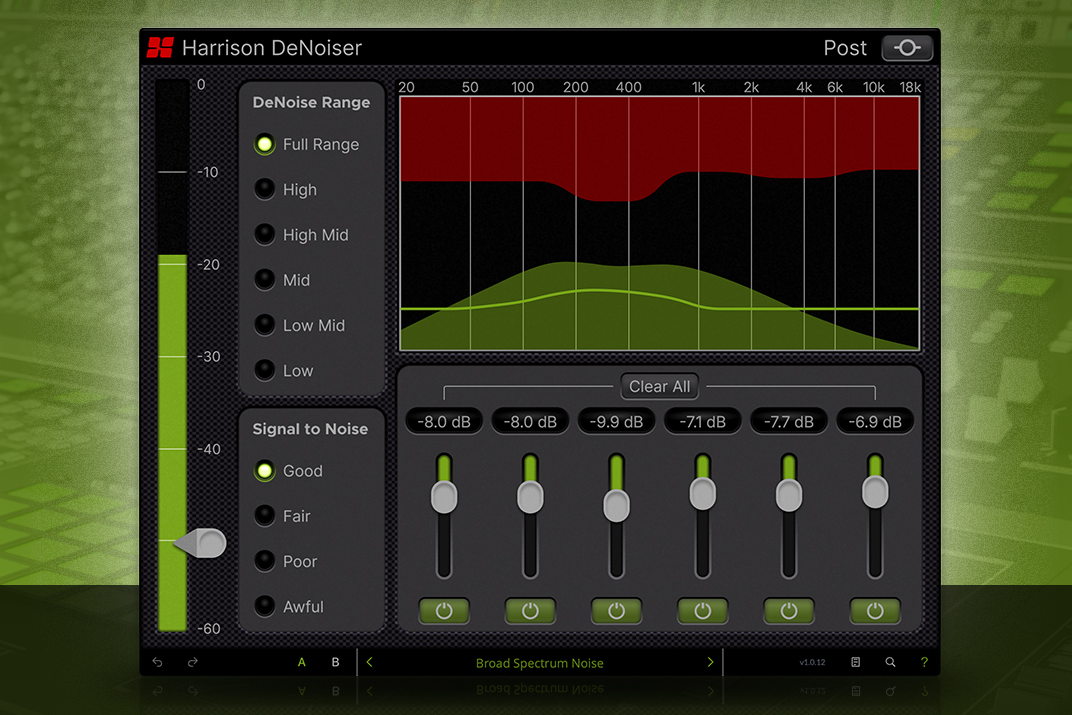Viewport: 1072px width, 715px height.
Task: Click the redo arrow in bottom bar
Action: point(193,662)
